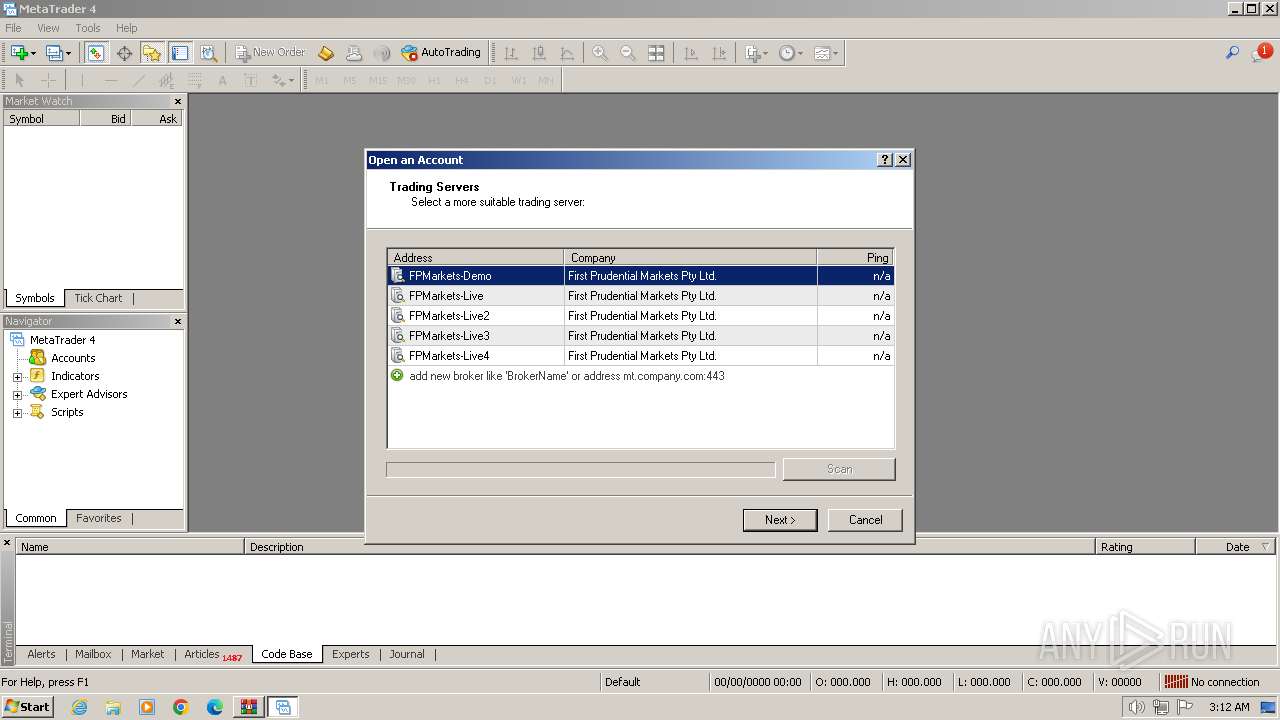Open the Help menu
This screenshot has width=1280, height=720.
coord(126,28)
